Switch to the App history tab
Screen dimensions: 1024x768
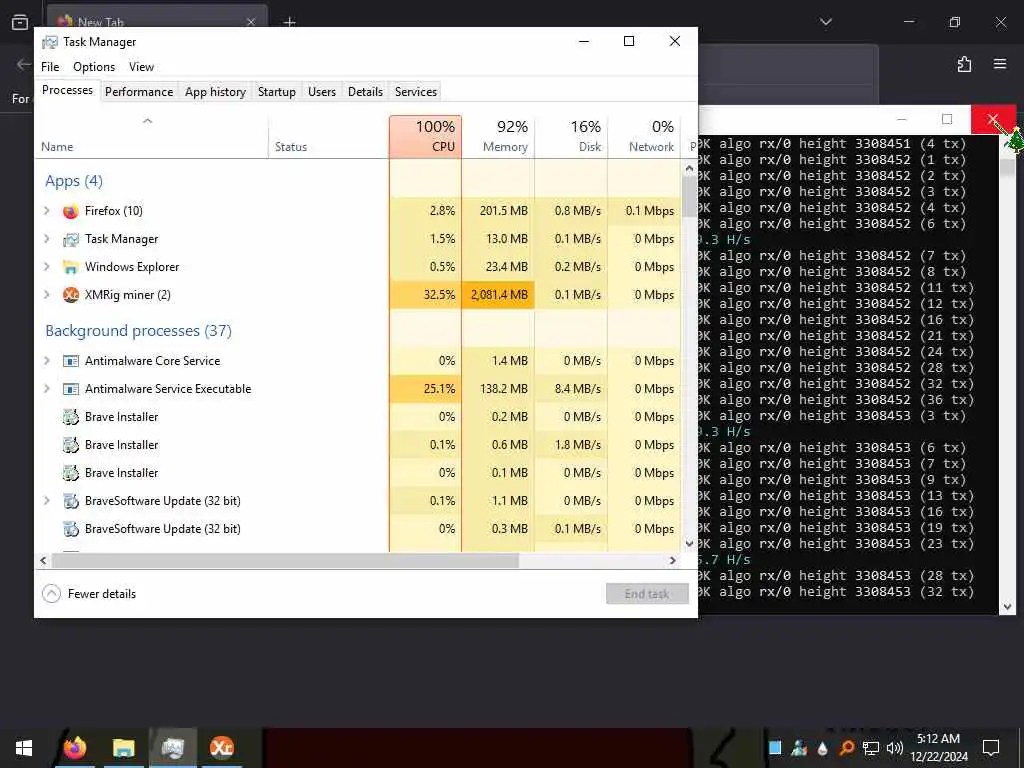[x=216, y=91]
